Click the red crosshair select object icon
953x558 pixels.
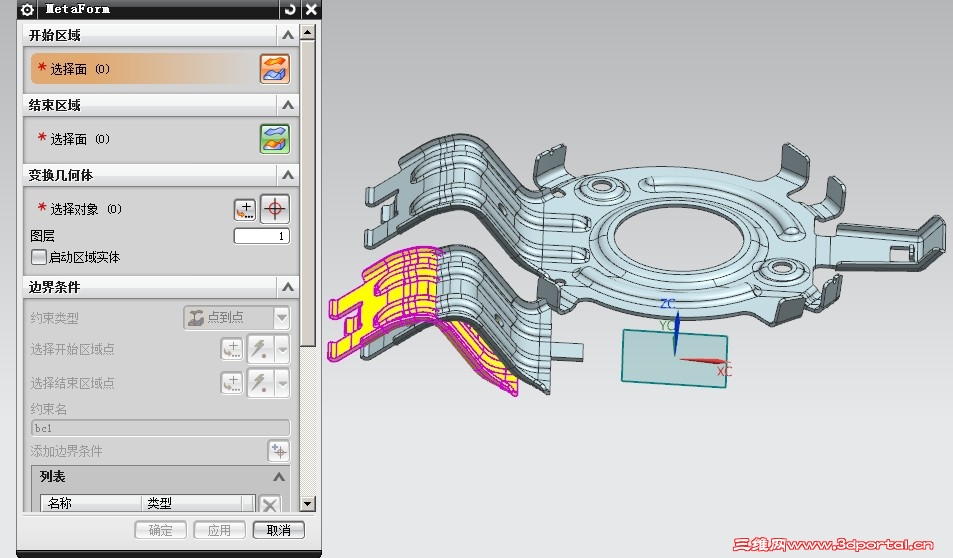[275, 209]
